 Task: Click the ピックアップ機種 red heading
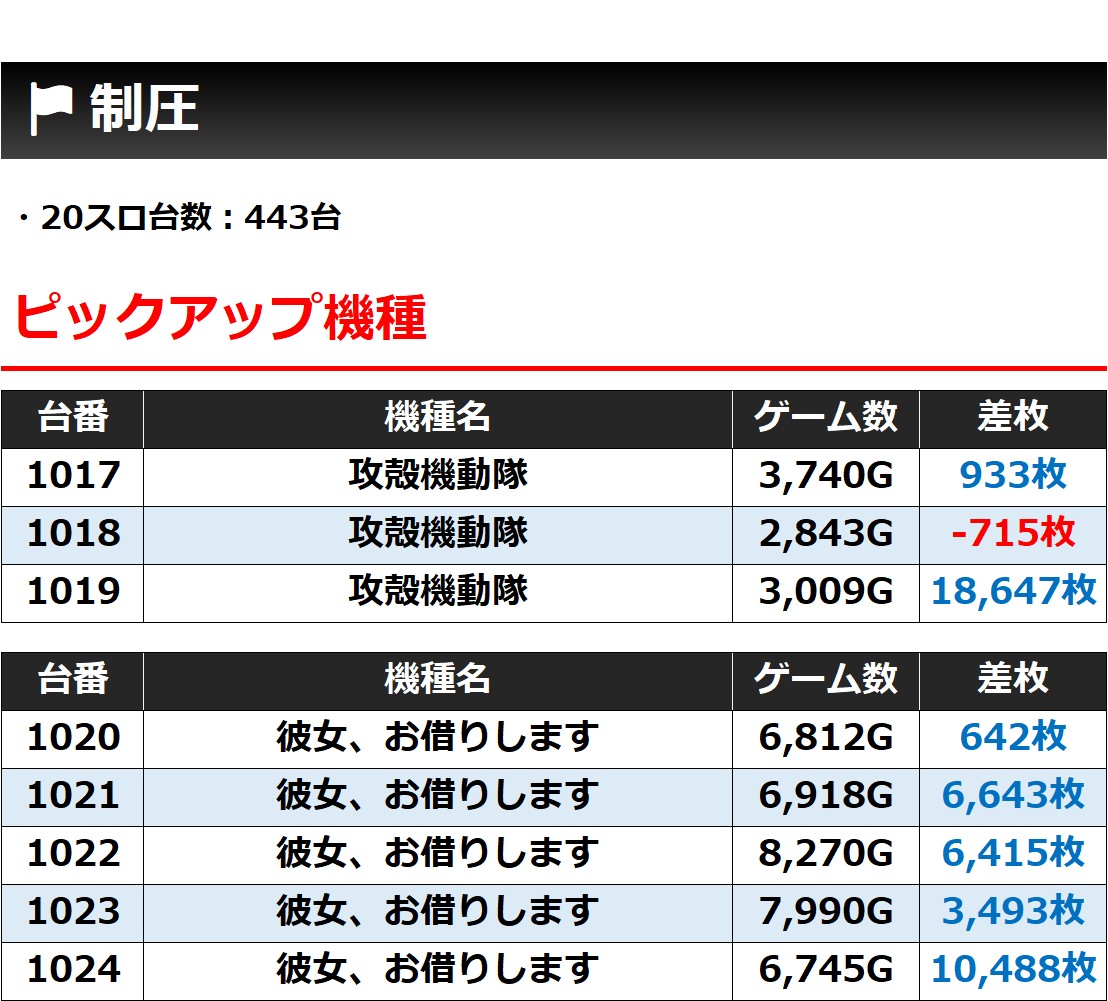[x=220, y=317]
